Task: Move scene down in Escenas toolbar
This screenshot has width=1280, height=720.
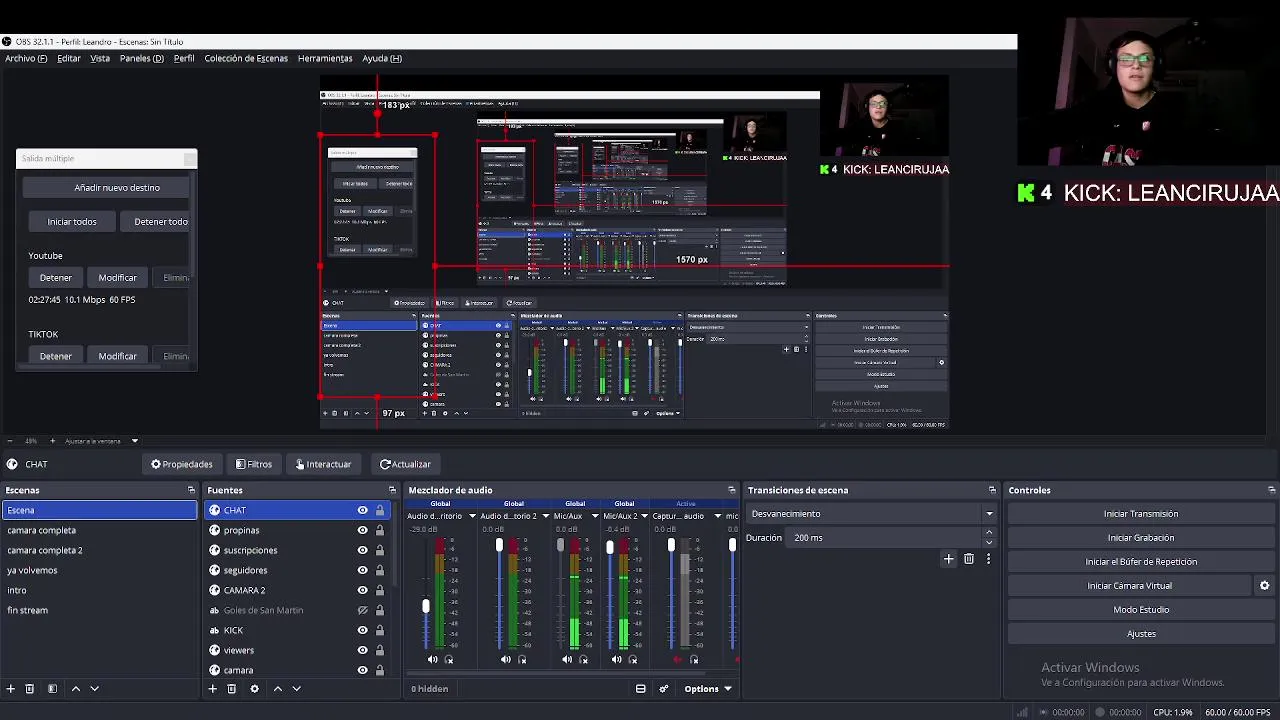Action: (95, 688)
